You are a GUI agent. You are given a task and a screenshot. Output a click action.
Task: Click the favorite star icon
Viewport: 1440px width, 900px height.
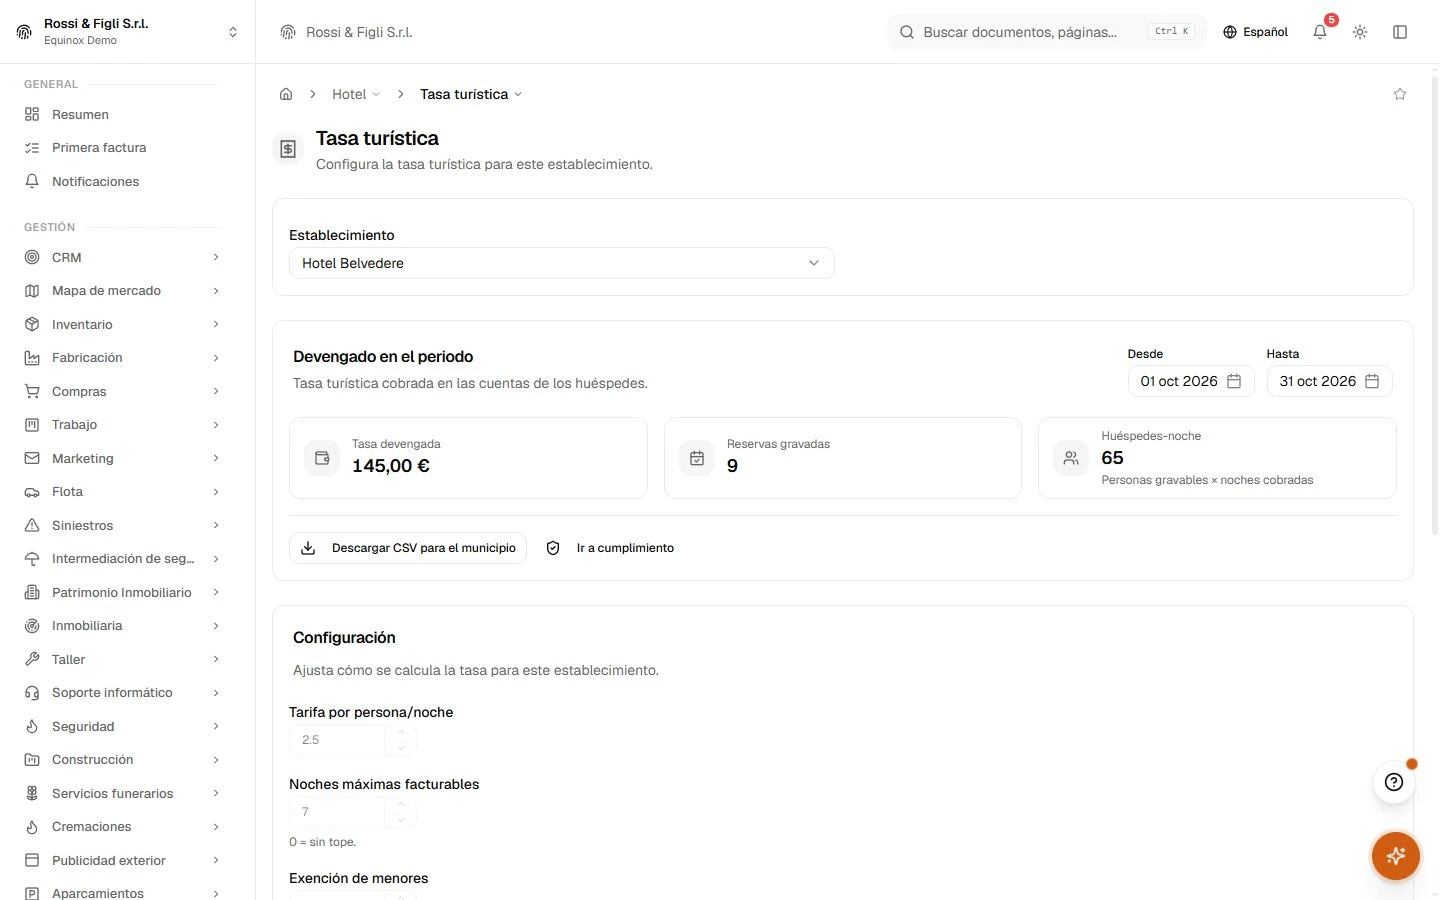[x=1400, y=94]
